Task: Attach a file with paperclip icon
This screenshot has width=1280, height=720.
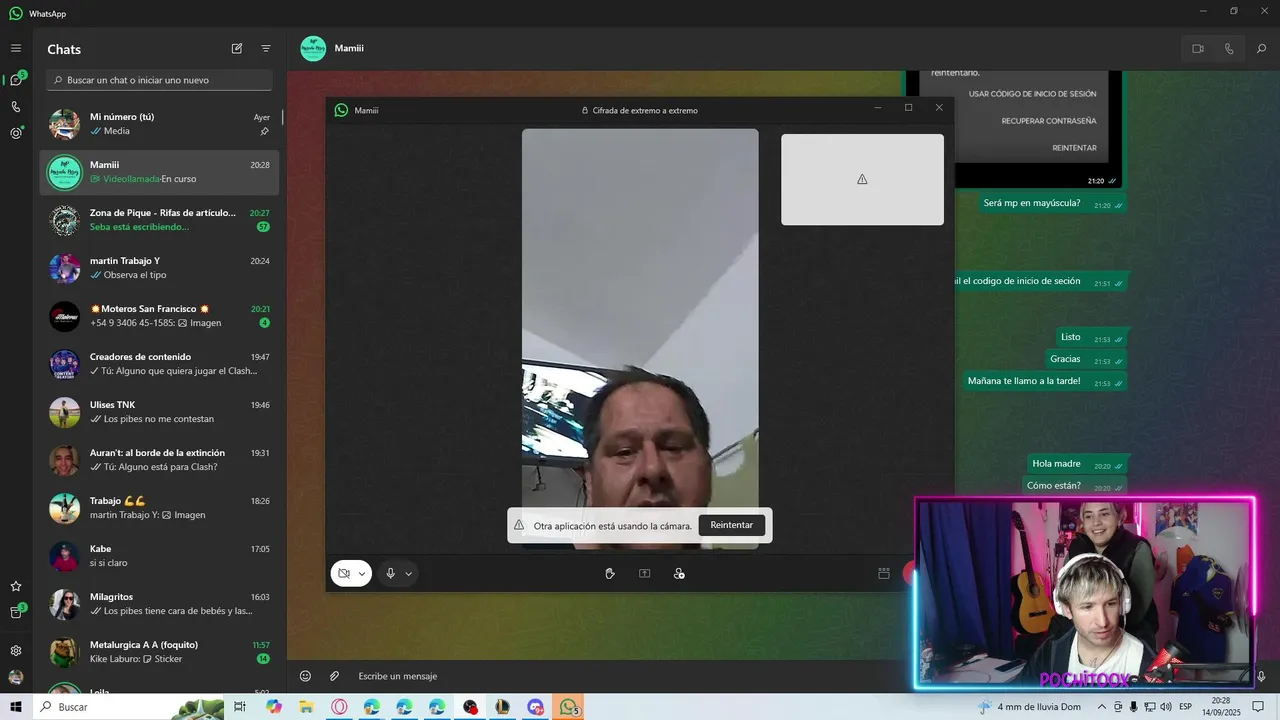Action: click(335, 676)
